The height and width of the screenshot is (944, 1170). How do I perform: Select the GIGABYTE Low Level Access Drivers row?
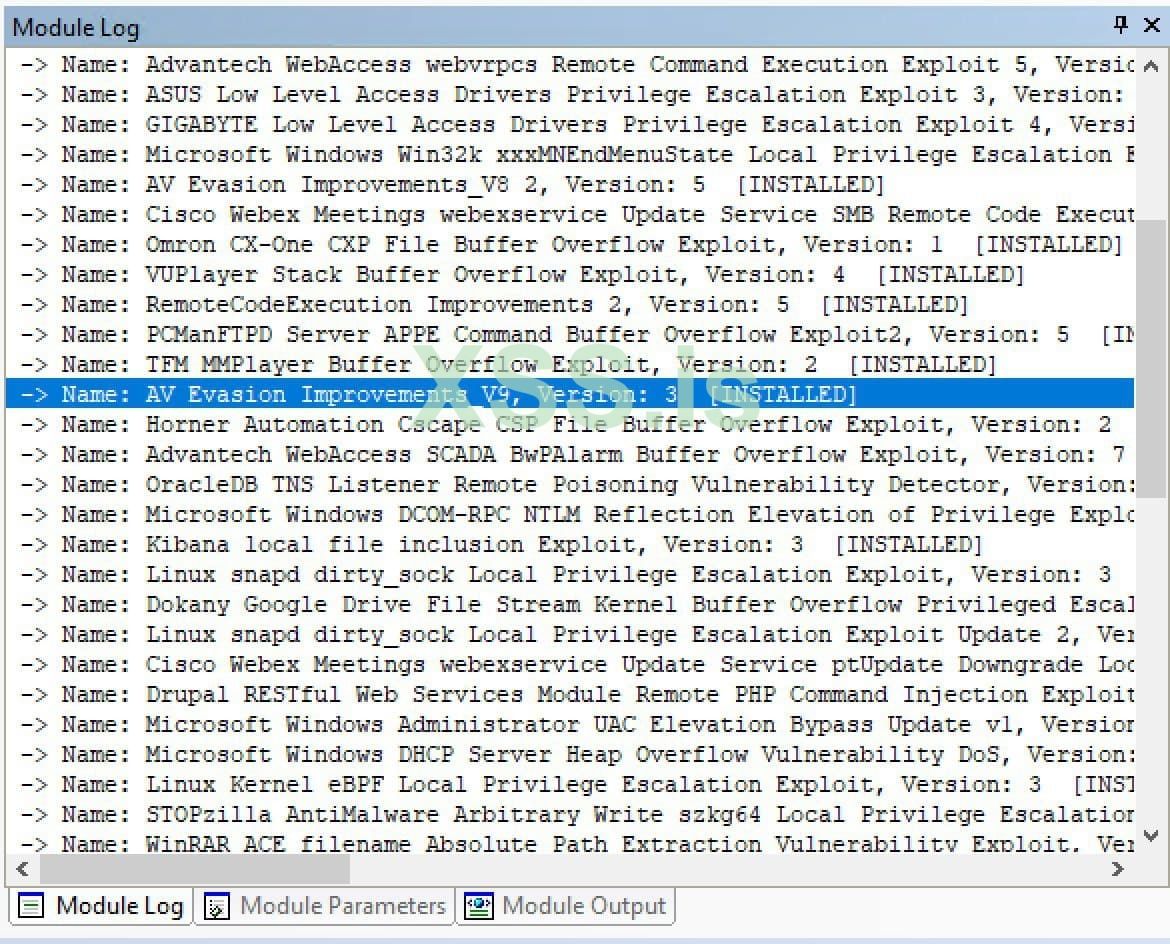coord(570,125)
